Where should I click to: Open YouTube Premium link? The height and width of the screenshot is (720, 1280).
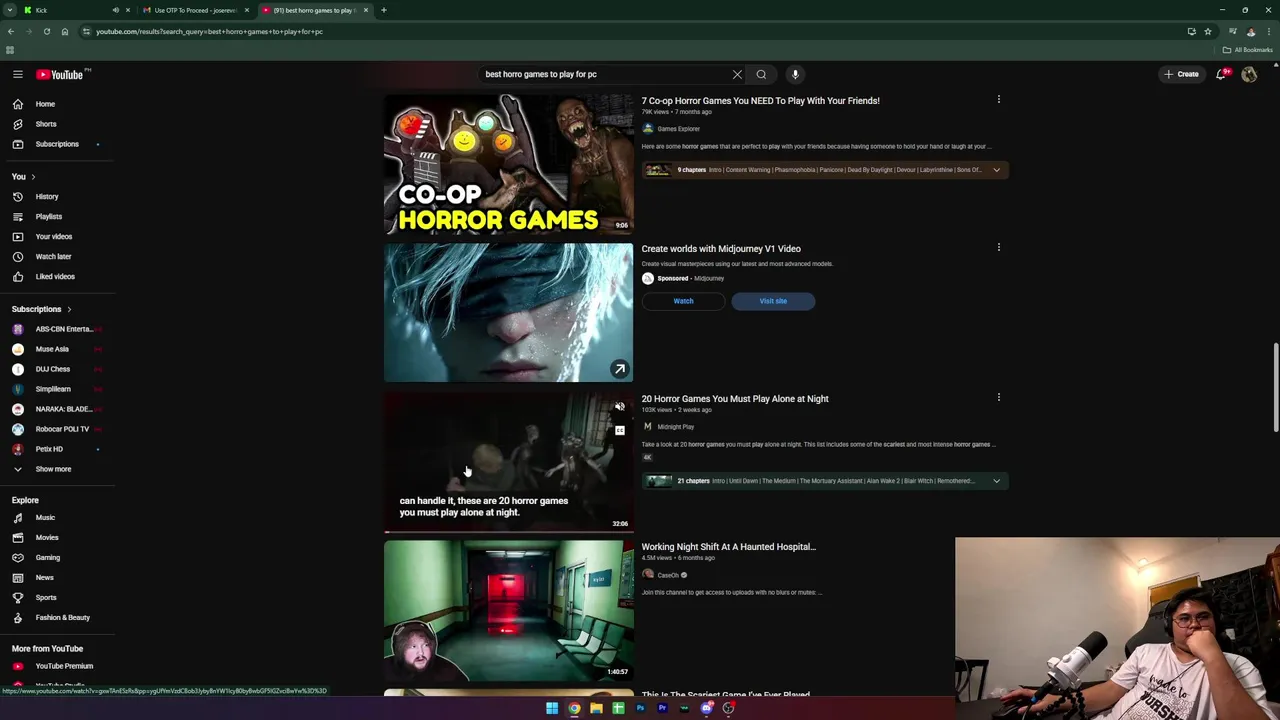click(63, 666)
